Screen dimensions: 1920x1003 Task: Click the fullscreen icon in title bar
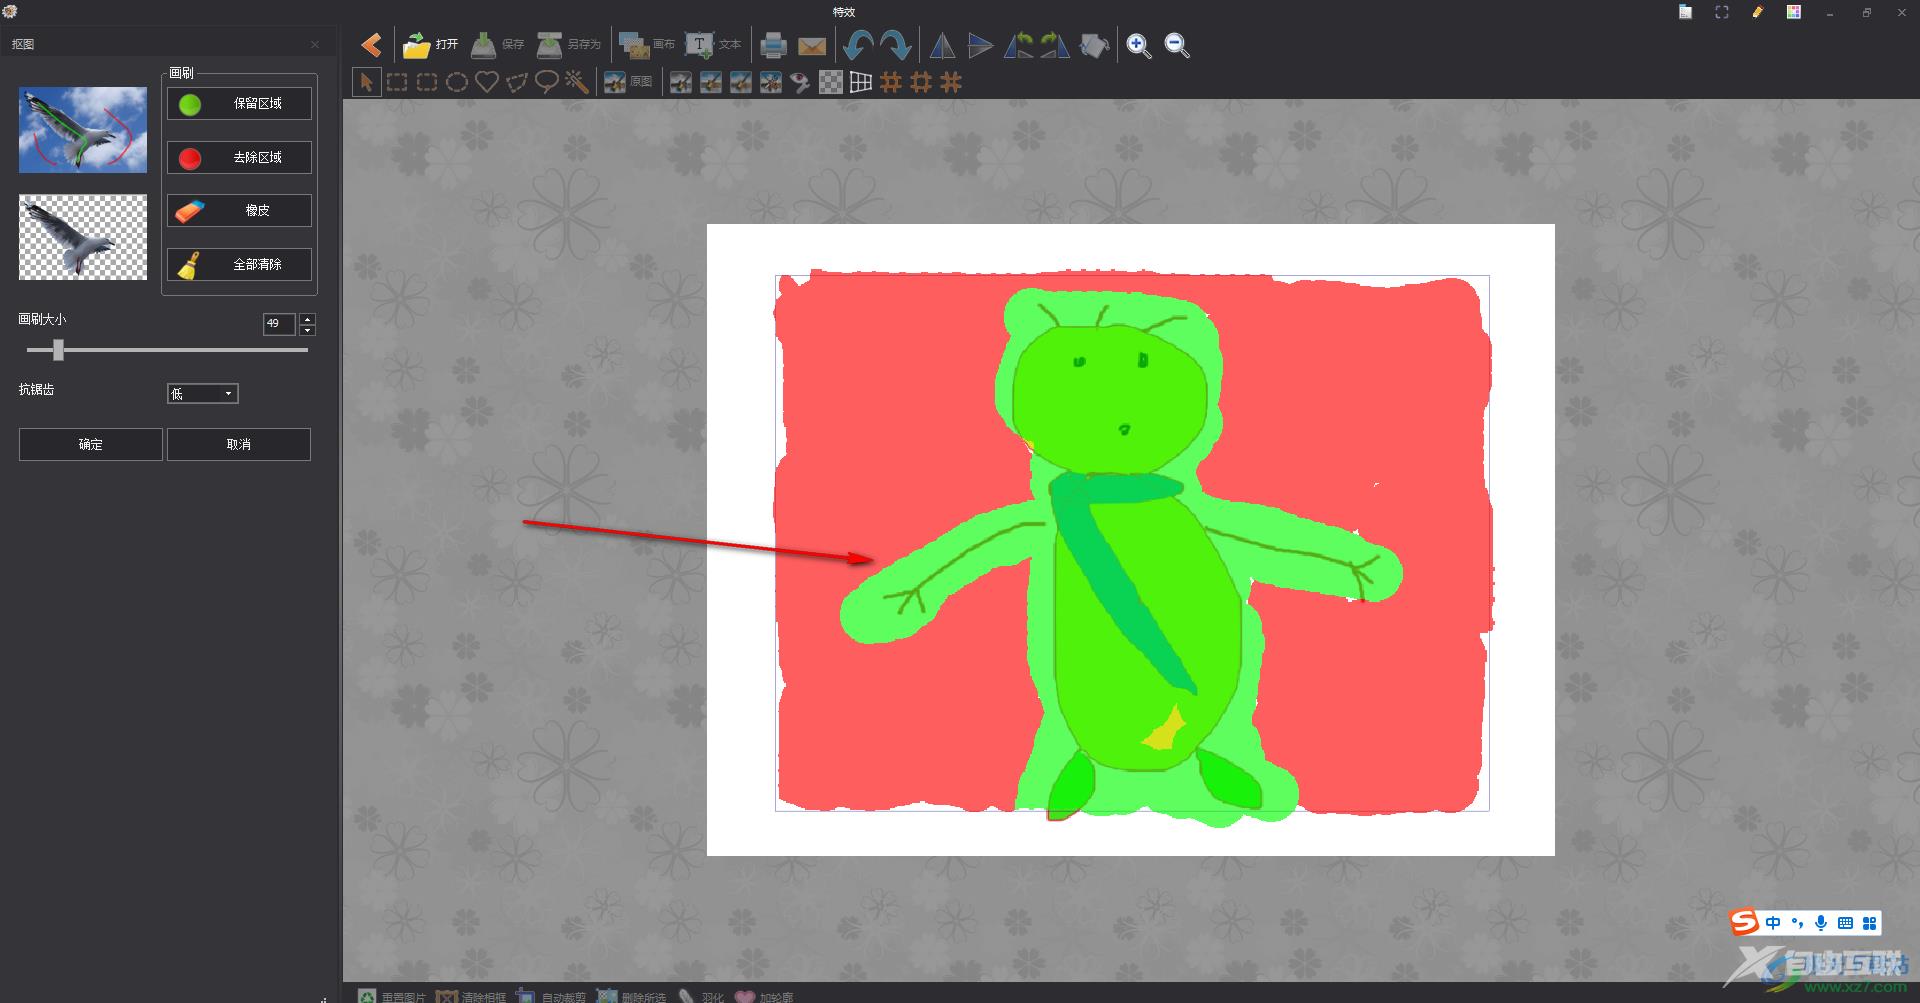pos(1722,13)
